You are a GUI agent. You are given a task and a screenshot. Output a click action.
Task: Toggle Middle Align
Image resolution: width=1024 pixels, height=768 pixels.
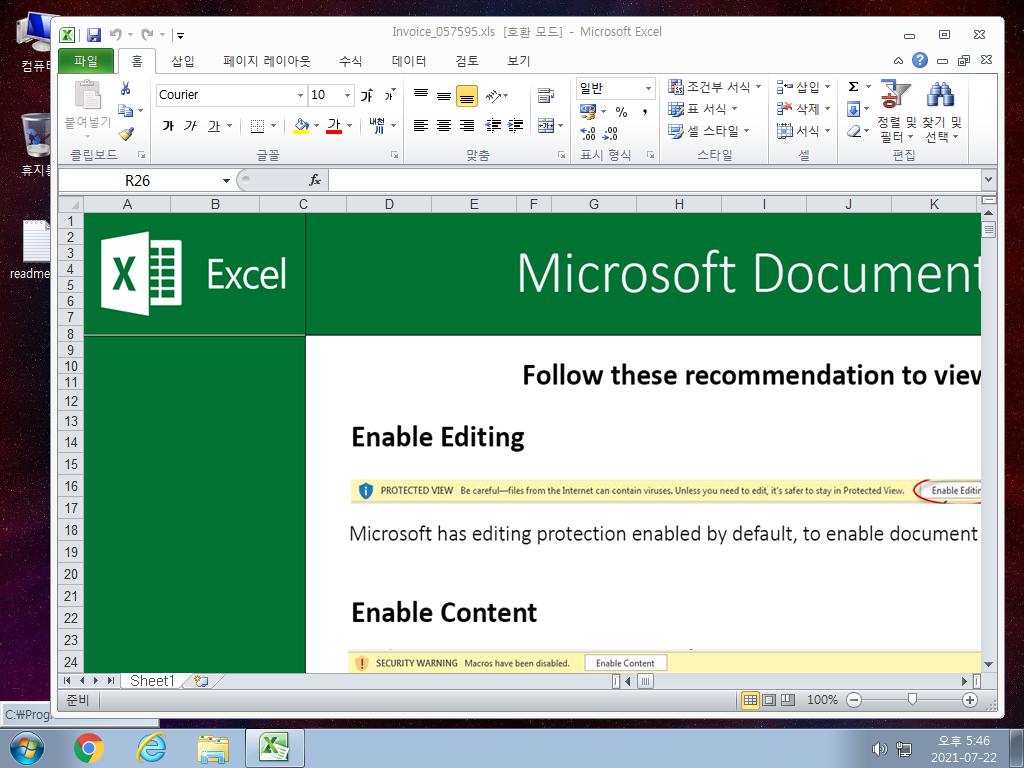click(x=443, y=95)
